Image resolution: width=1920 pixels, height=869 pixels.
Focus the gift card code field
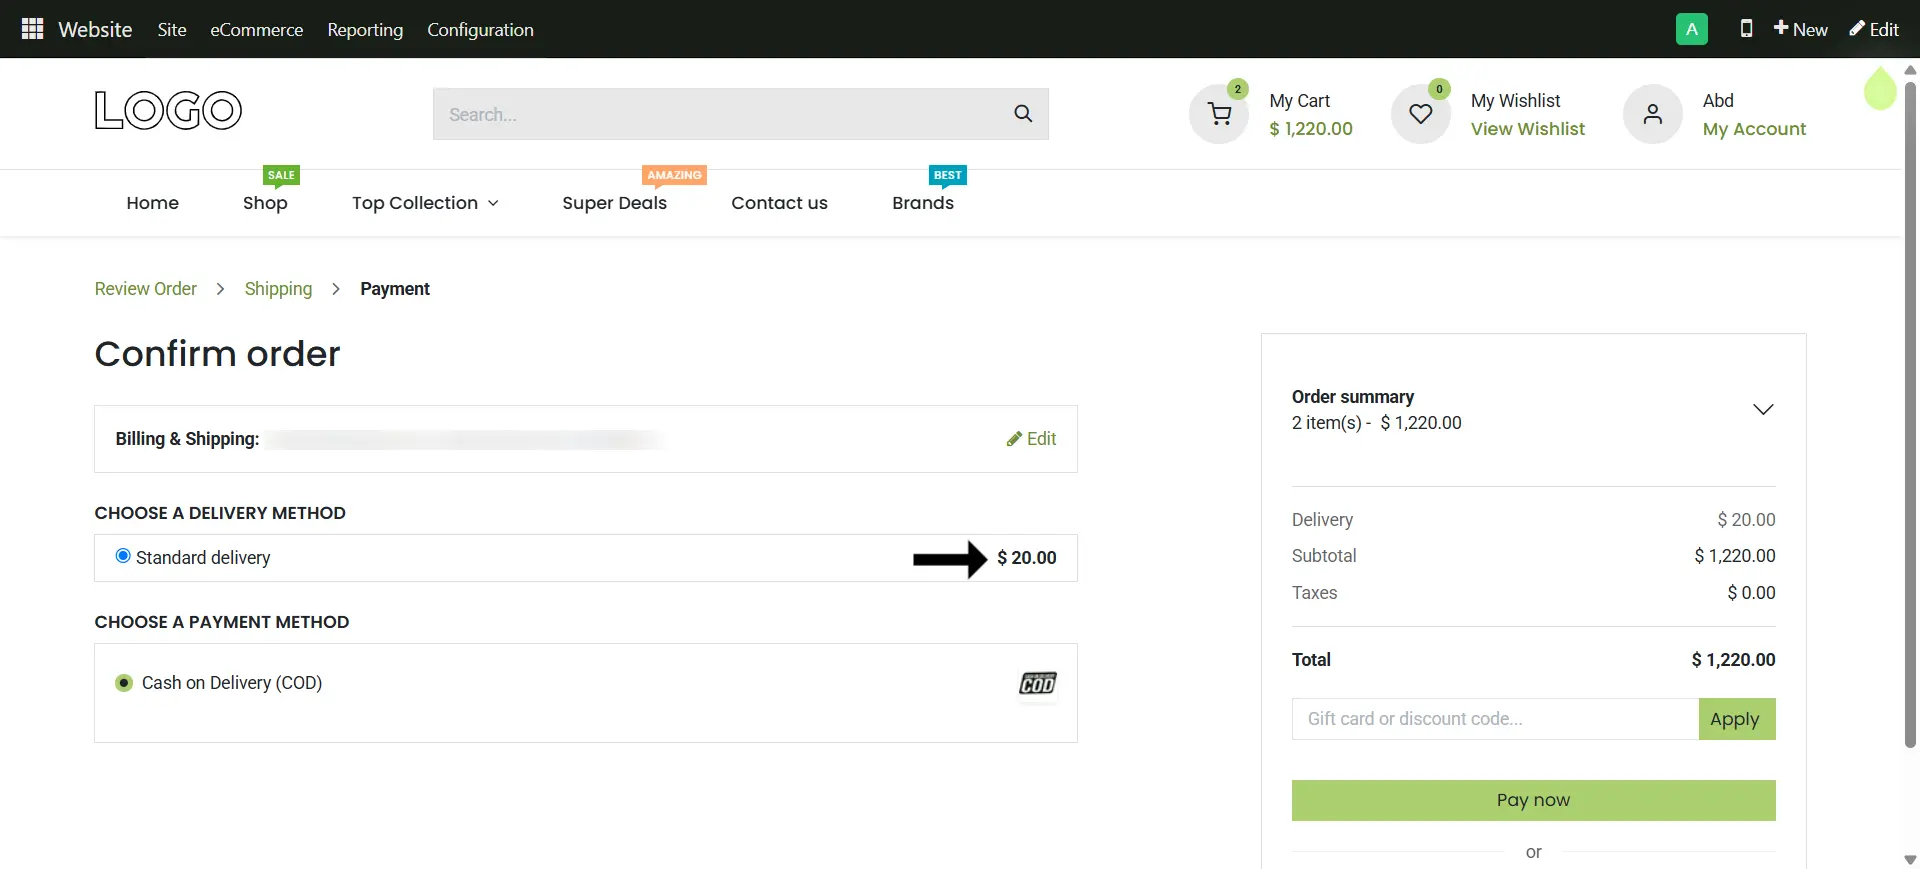click(1494, 719)
